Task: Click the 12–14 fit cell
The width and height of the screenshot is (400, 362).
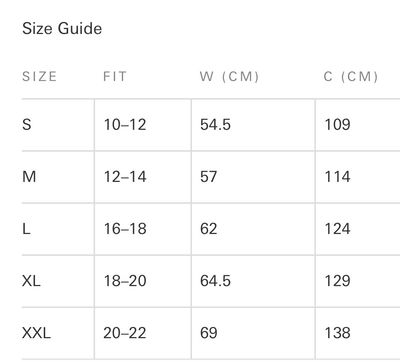Action: tap(125, 177)
